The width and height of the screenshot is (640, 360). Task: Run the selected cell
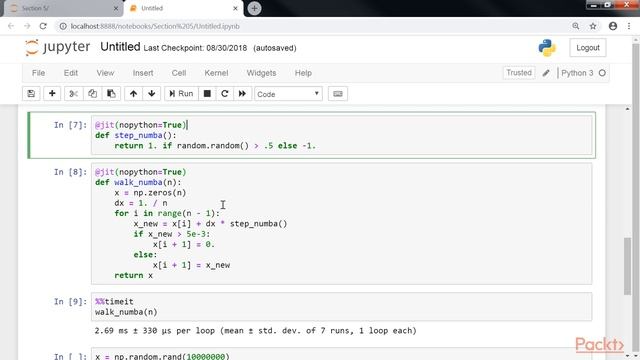[x=181, y=94]
